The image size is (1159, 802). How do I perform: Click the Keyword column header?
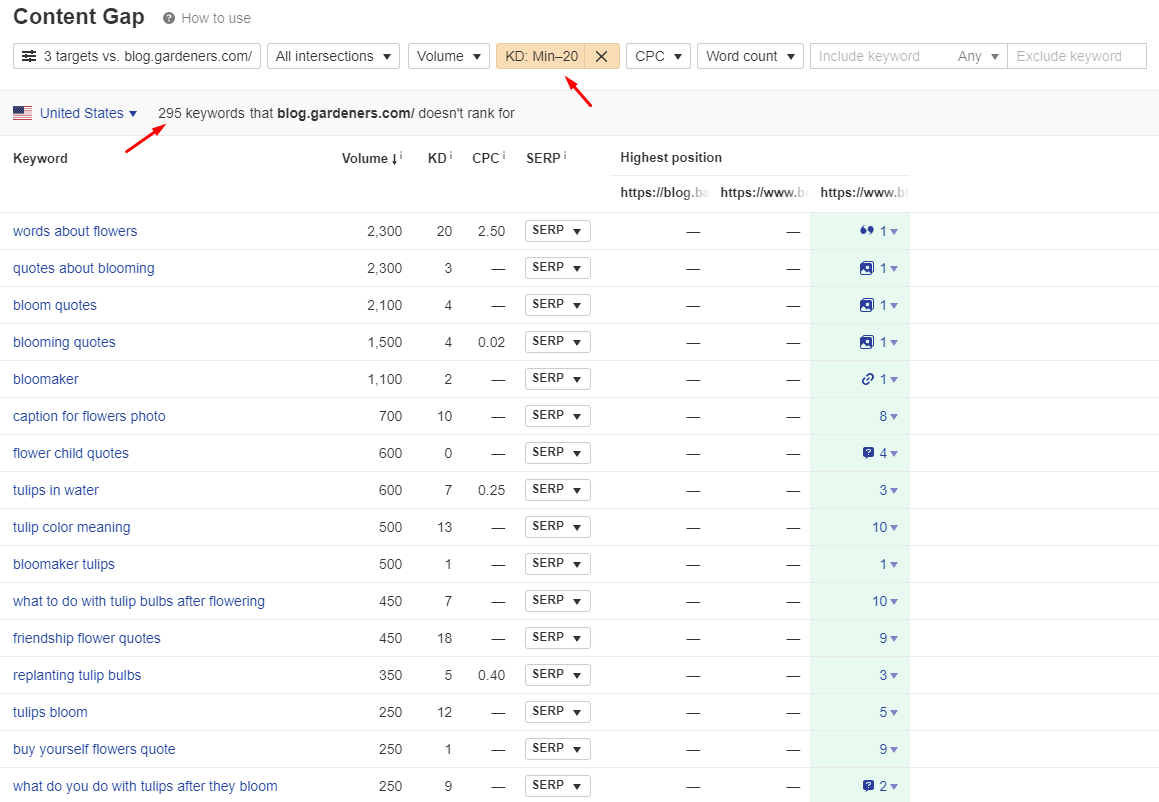41,158
